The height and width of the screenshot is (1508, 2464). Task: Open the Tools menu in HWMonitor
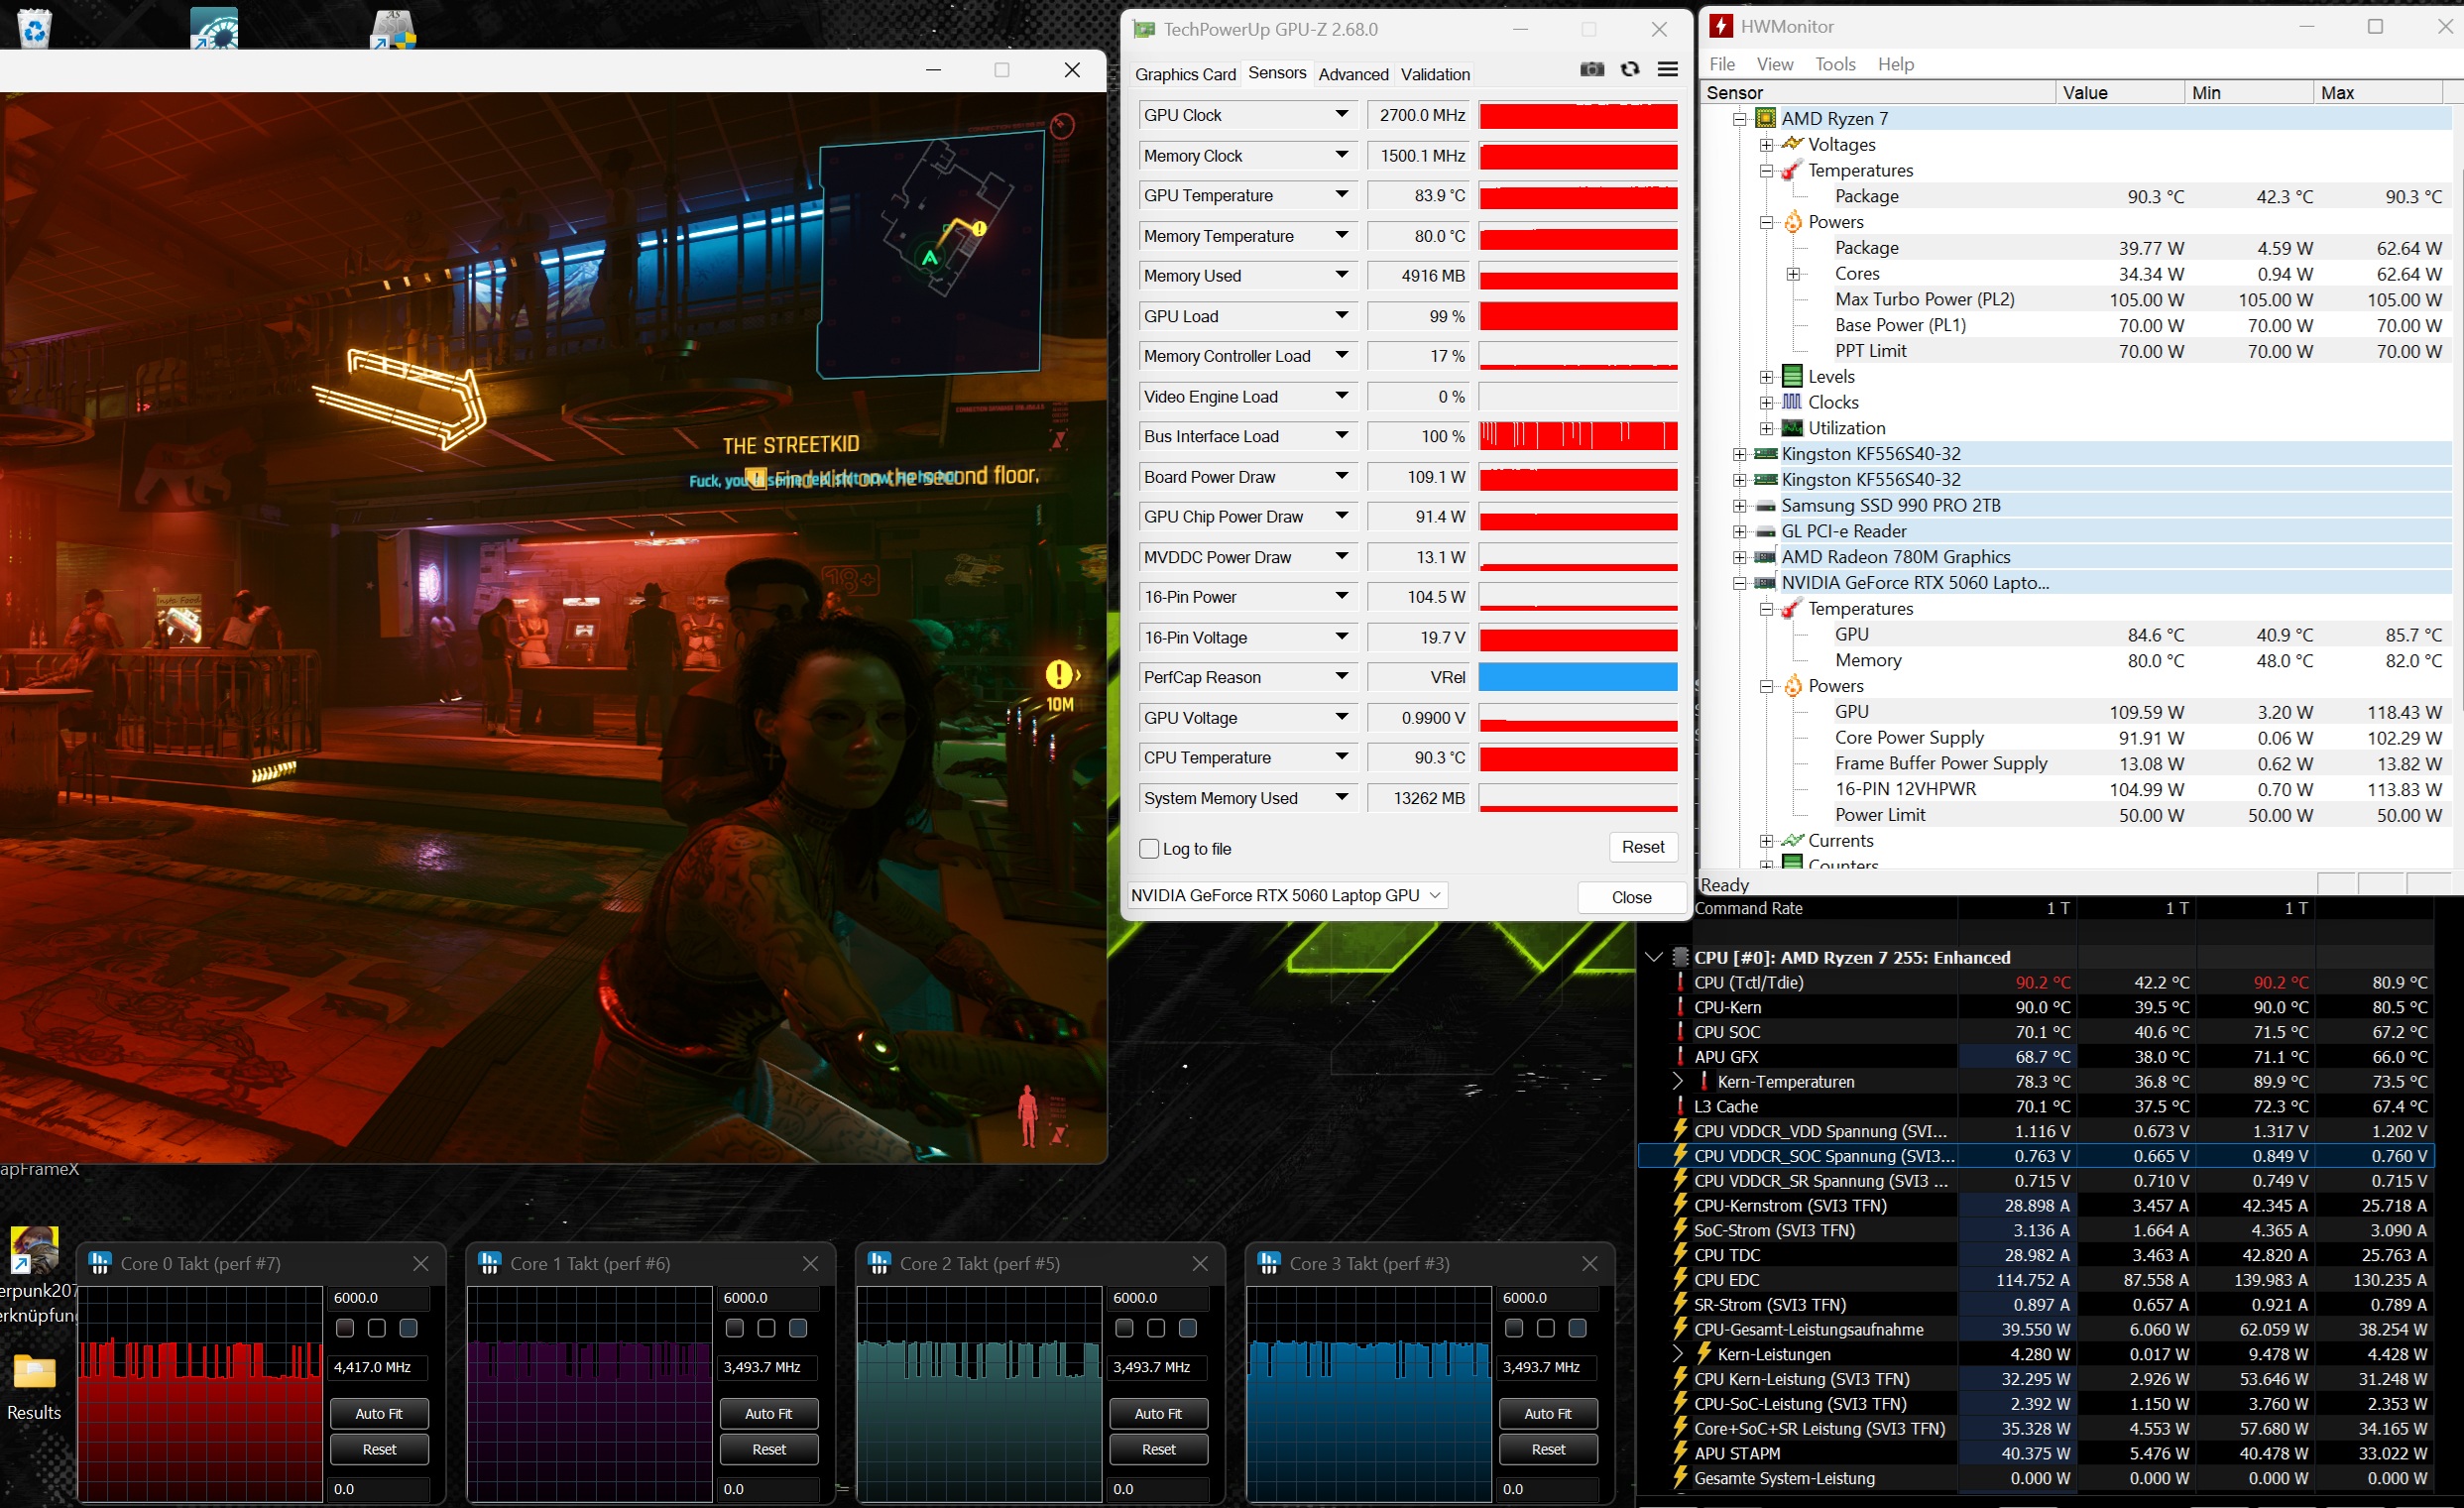1835,64
